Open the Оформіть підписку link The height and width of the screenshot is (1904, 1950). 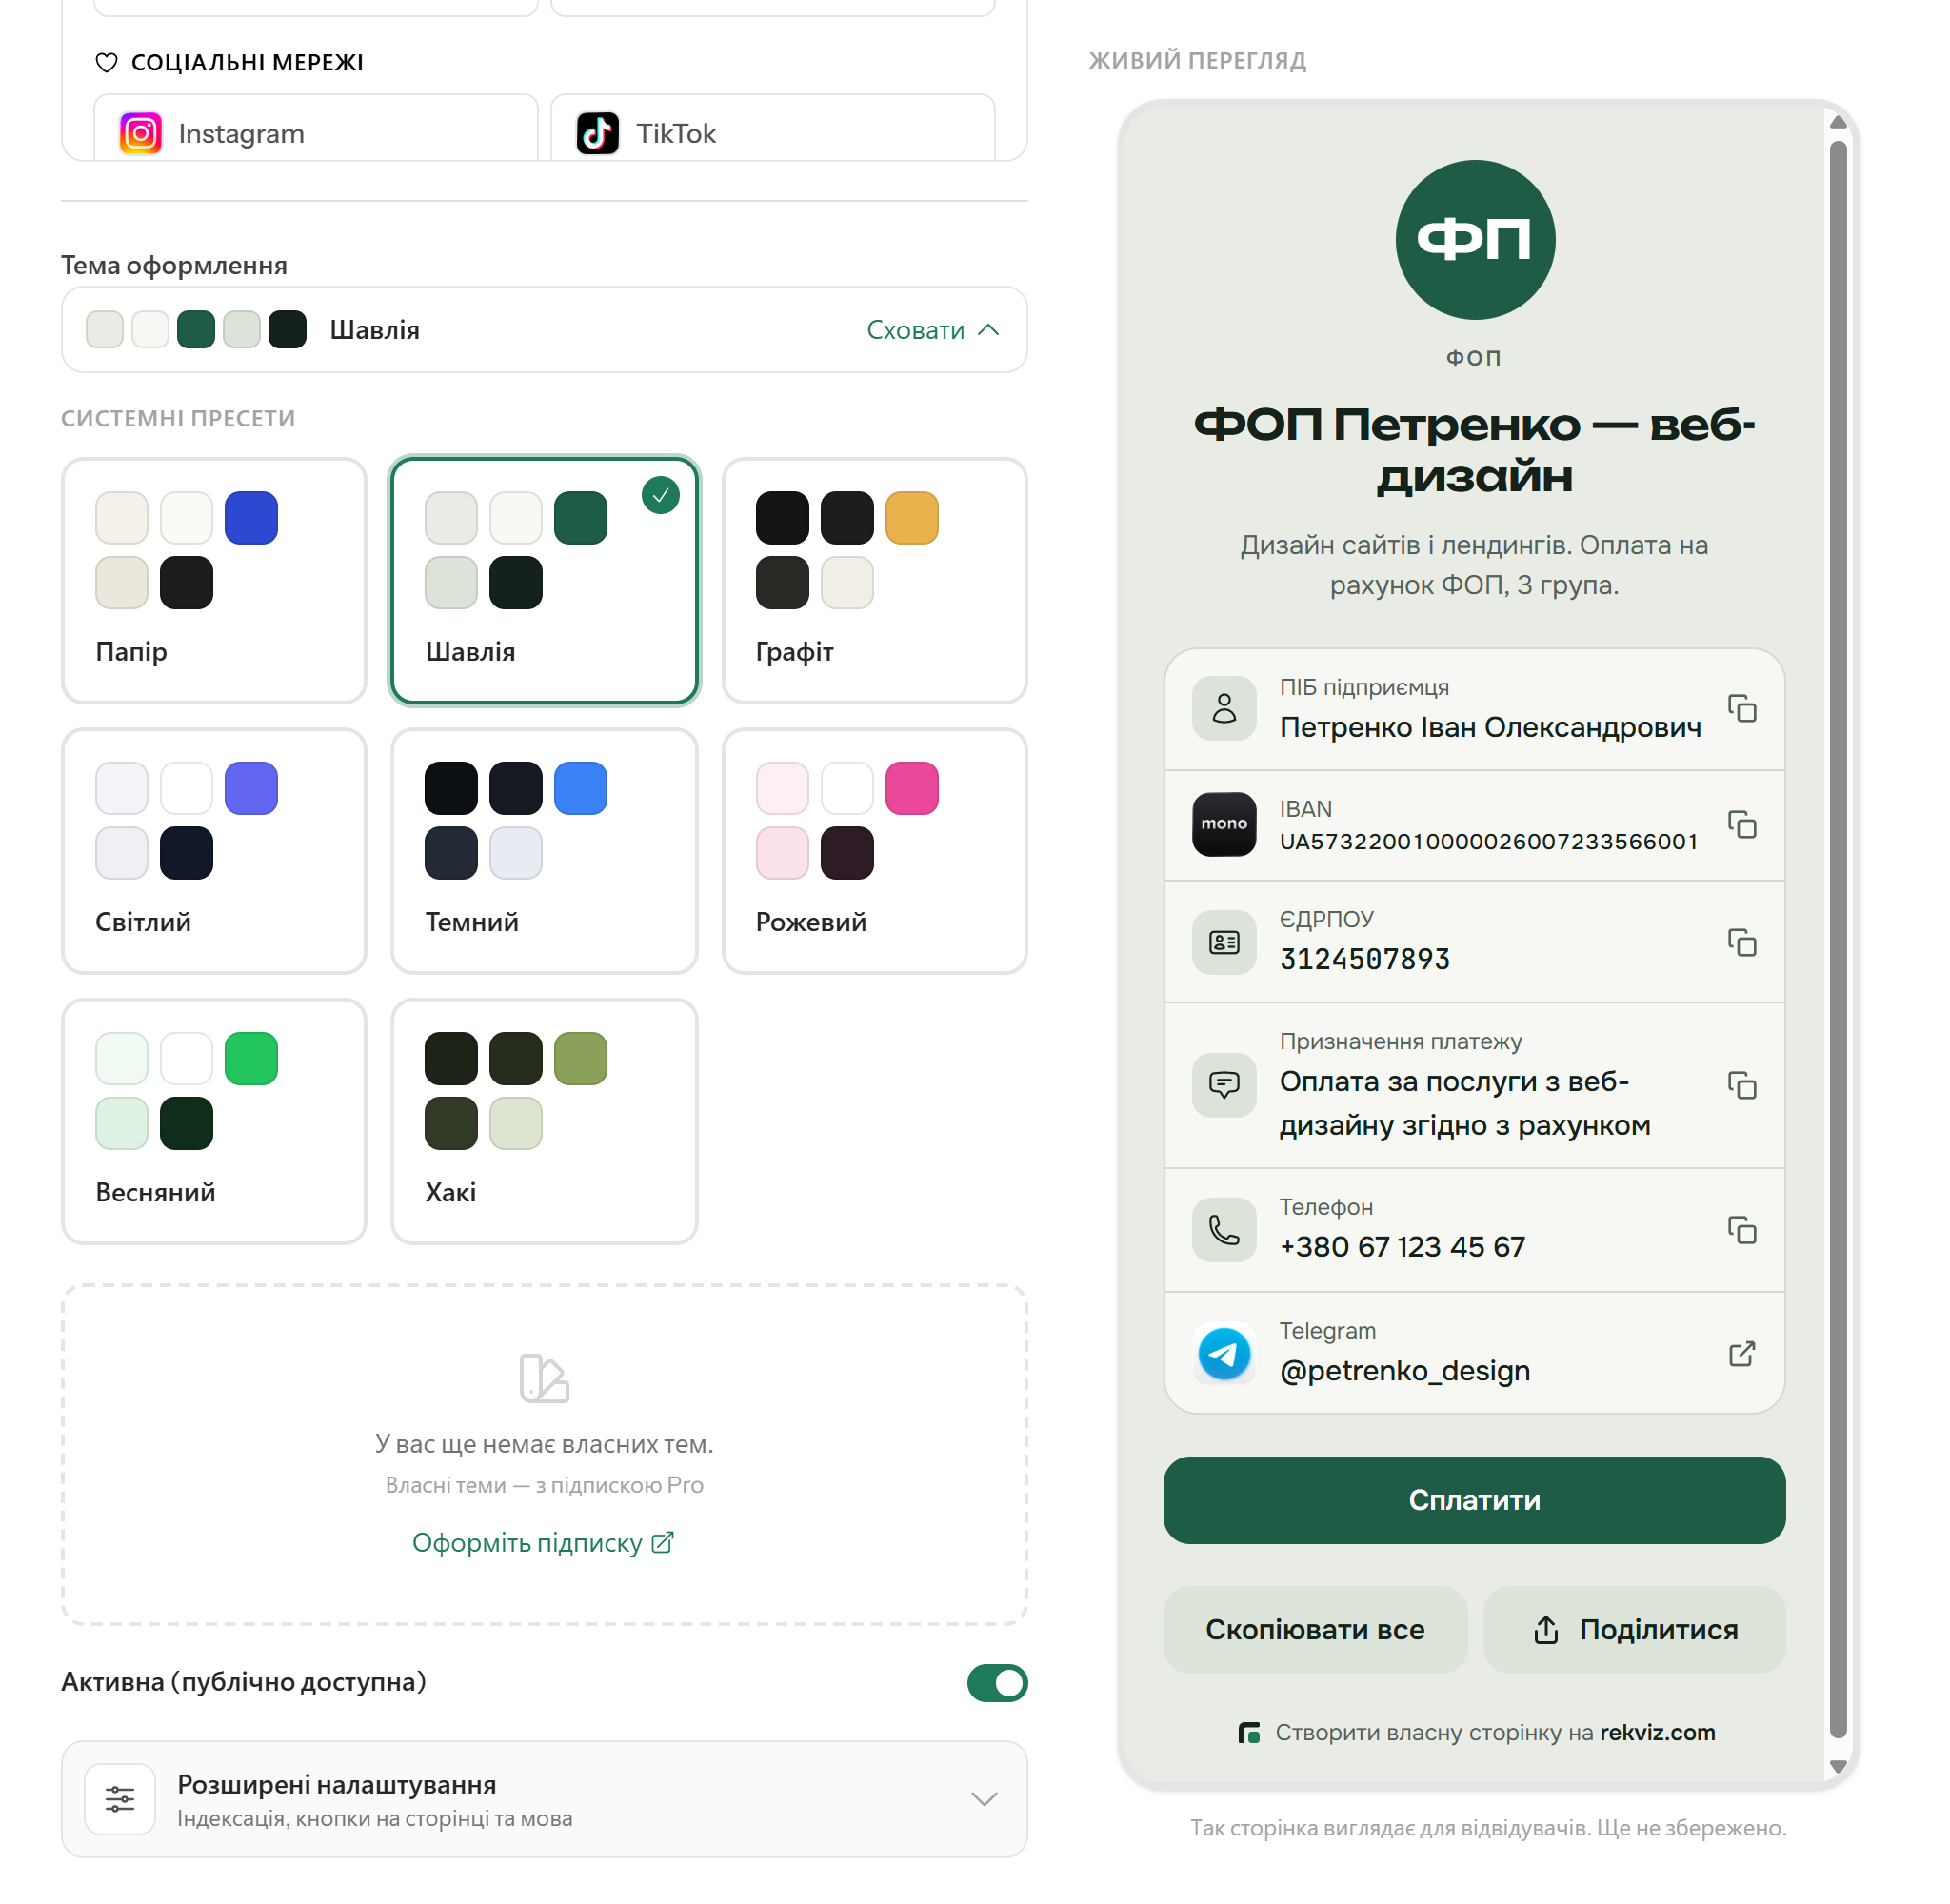click(x=543, y=1542)
